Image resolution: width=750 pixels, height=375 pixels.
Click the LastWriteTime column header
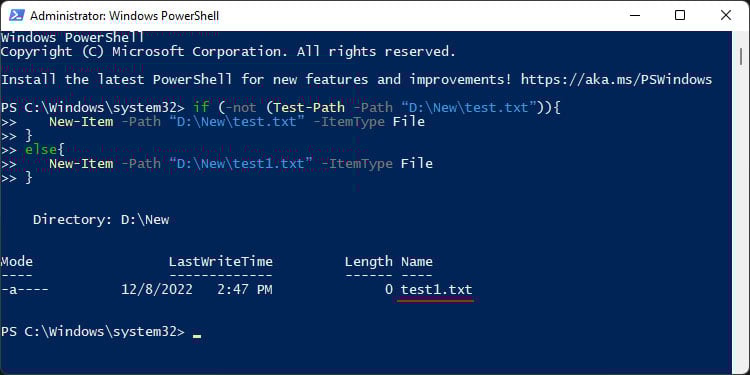pyautogui.click(x=221, y=262)
